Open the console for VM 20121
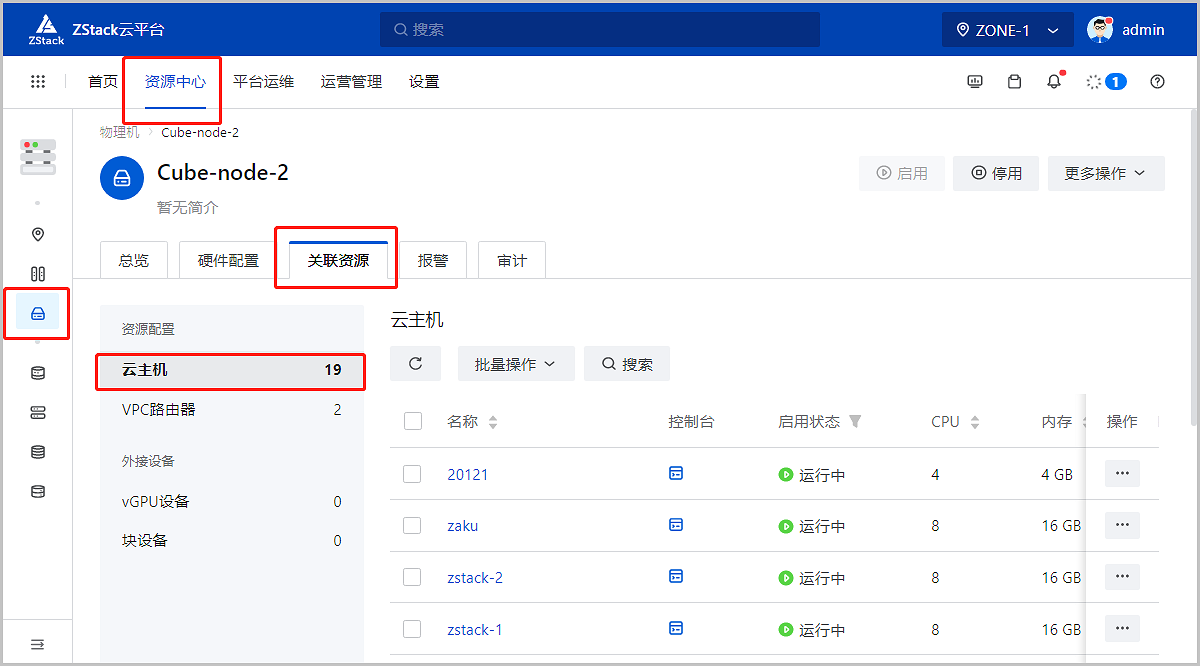Viewport: 1200px width, 666px height. click(676, 474)
